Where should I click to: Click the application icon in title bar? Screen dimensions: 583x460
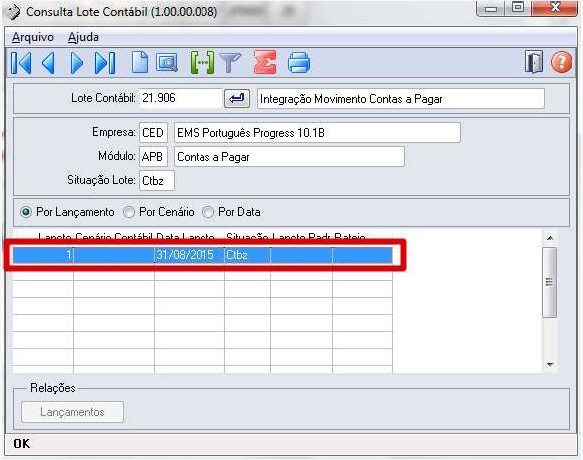coord(13,12)
